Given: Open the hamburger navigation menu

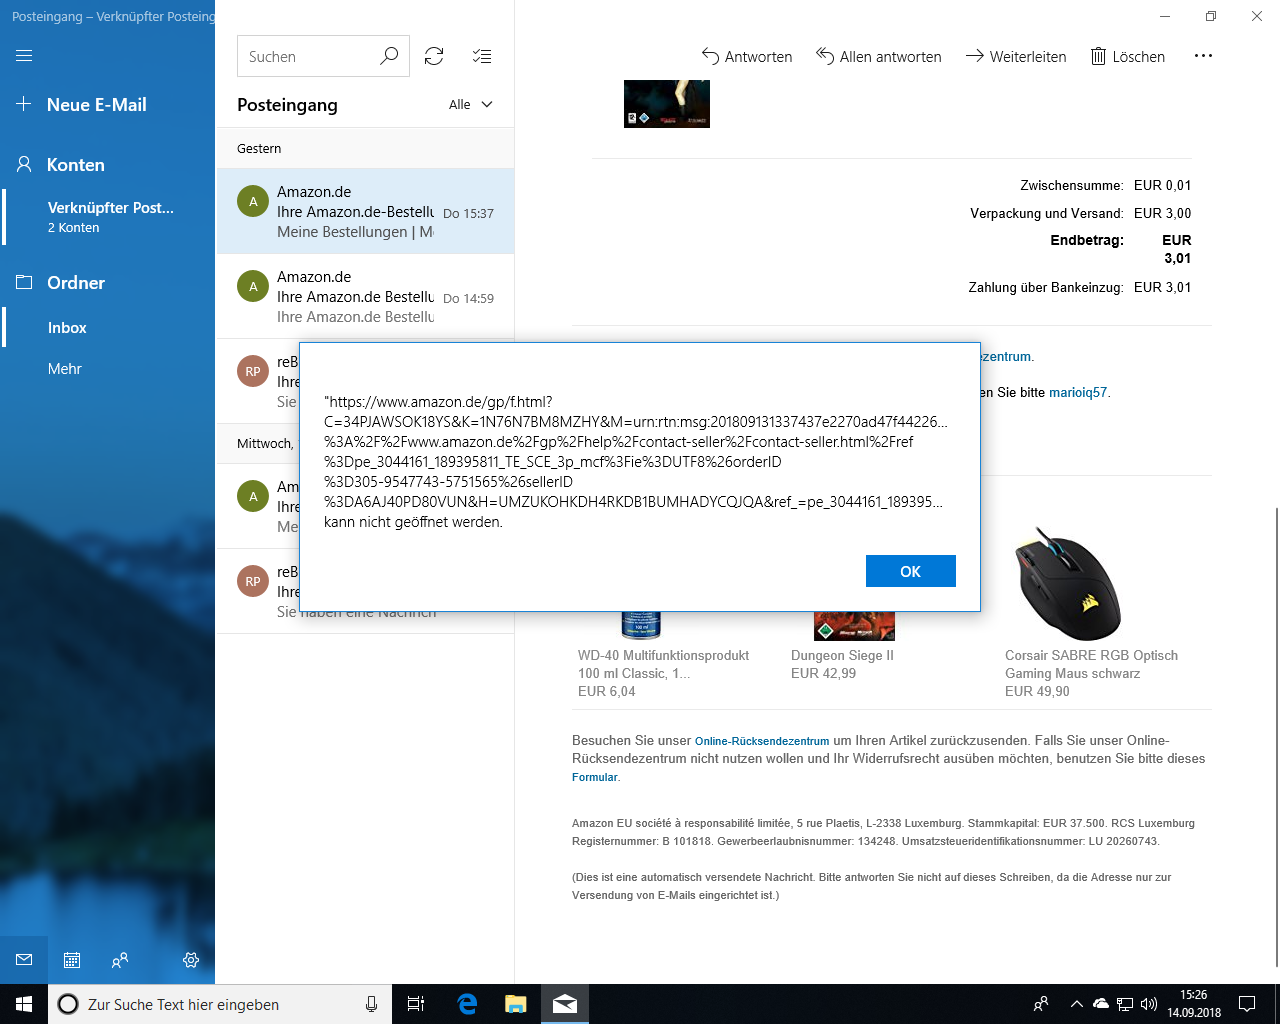Looking at the screenshot, I should [24, 56].
